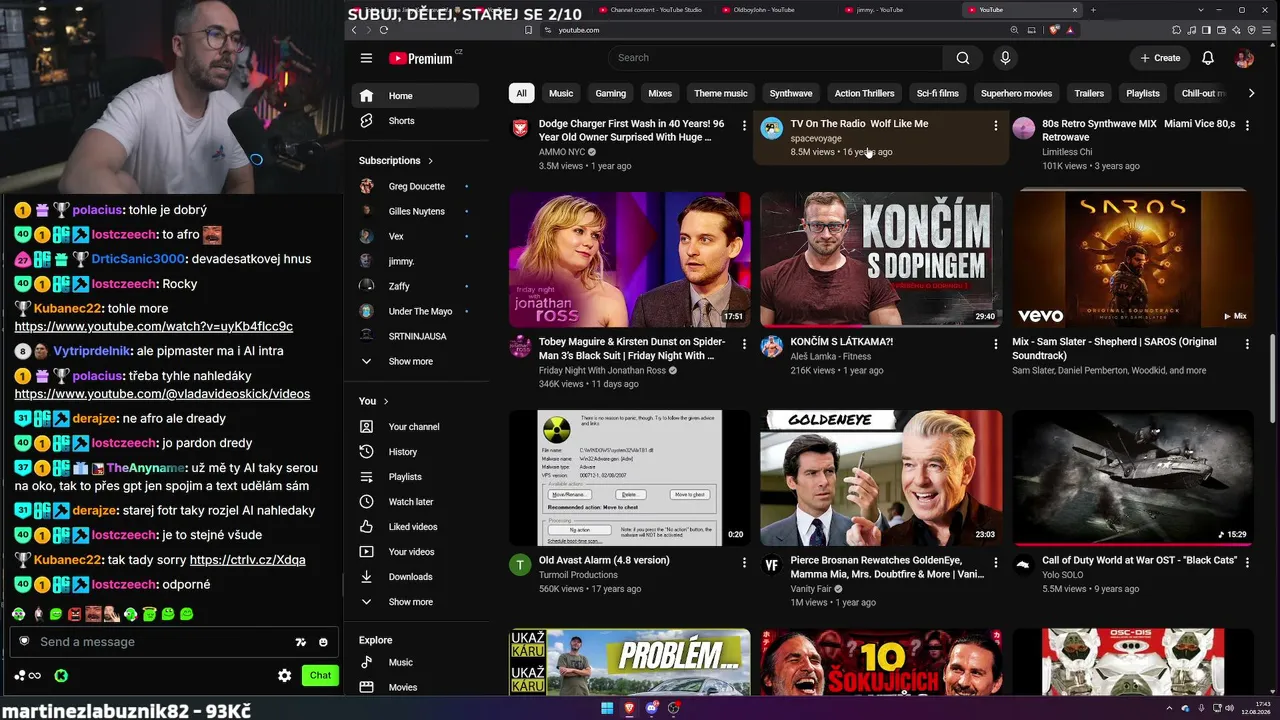Select the Music filter chip
The width and height of the screenshot is (1280, 720).
point(561,93)
